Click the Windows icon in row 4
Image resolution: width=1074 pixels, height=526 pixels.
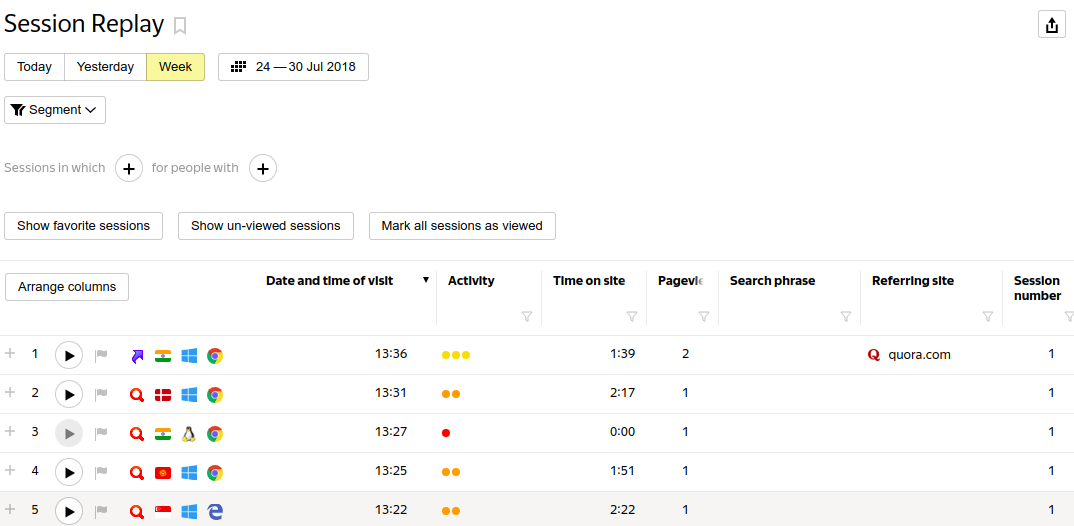tap(189, 473)
